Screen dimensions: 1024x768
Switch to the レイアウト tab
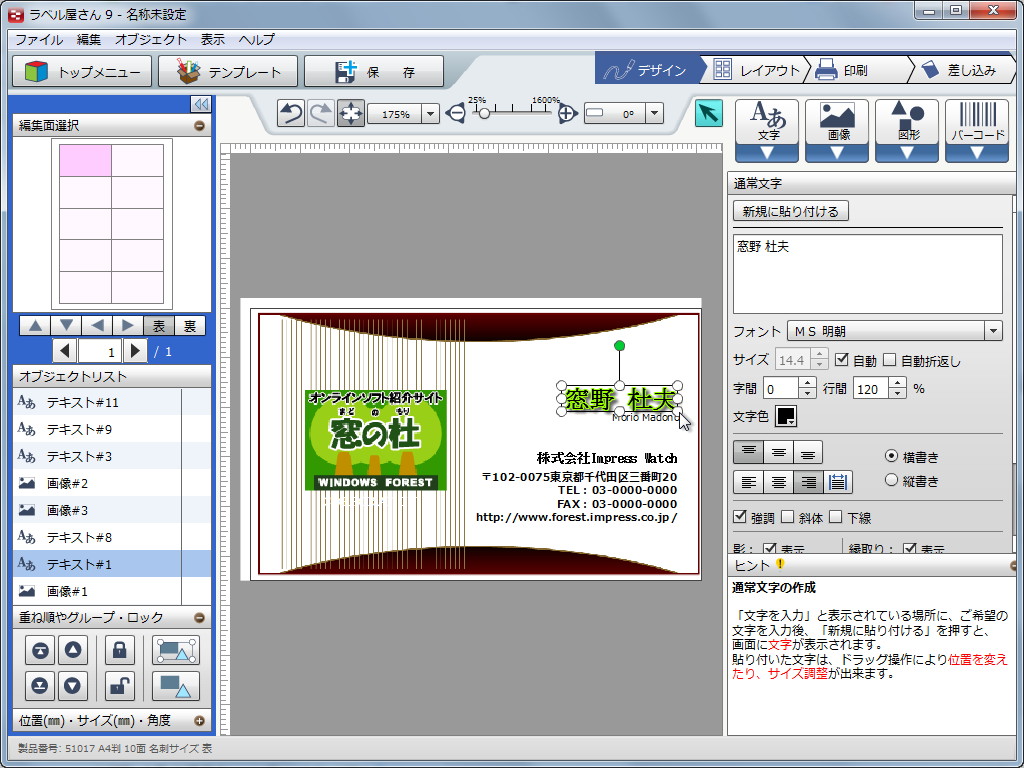coord(756,69)
